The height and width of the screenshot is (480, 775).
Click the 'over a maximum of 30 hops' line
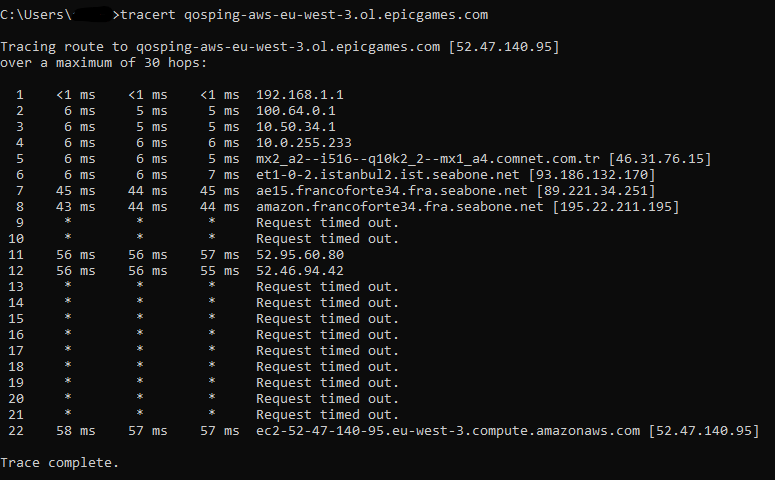coord(103,63)
